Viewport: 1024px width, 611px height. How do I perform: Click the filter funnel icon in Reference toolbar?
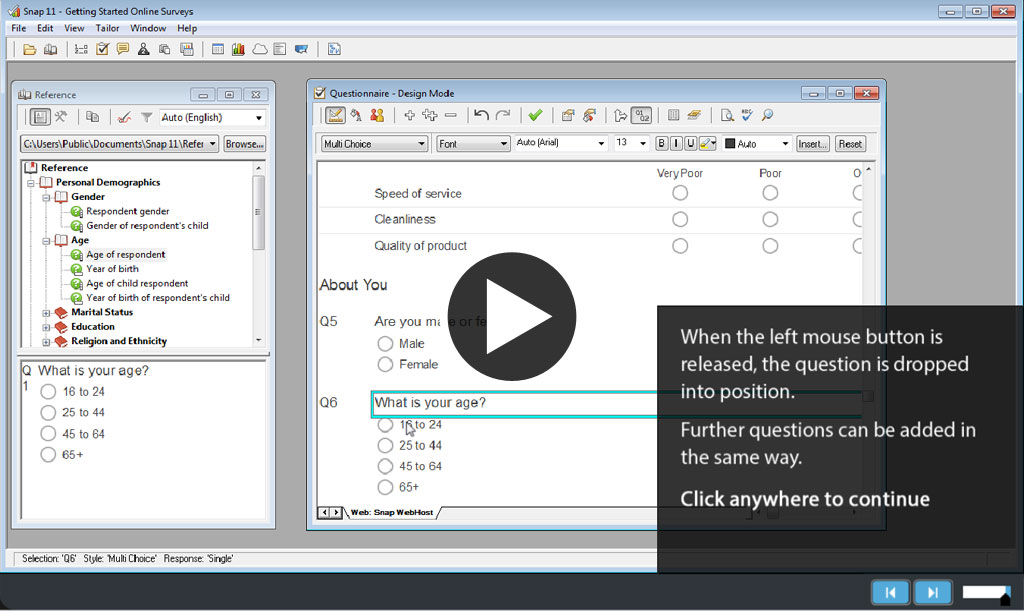[146, 118]
